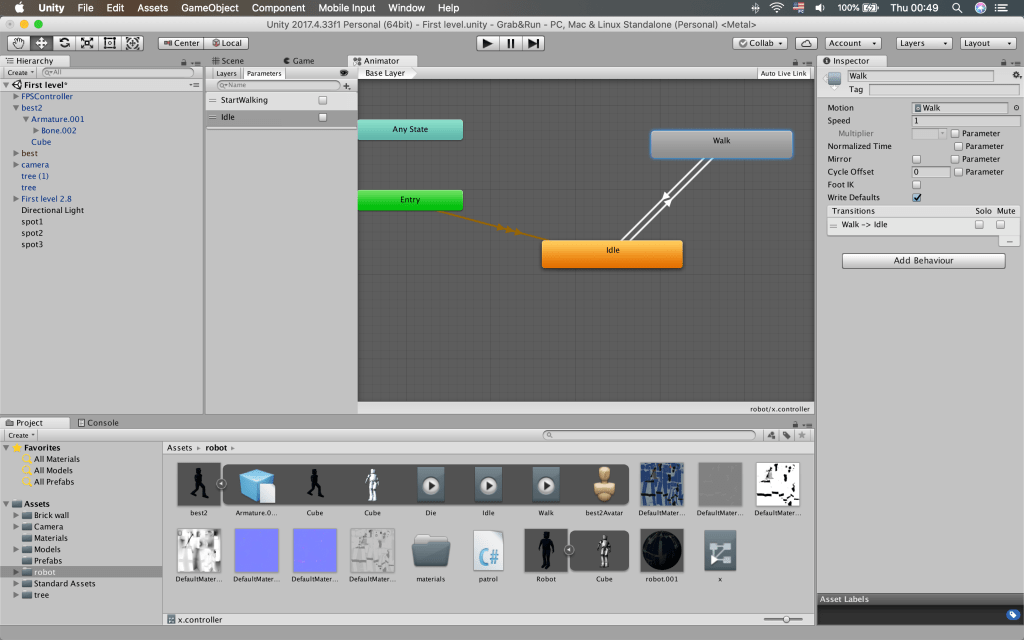Add a parameter with plus icon
Screen dimensions: 1024x640
click(x=346, y=86)
